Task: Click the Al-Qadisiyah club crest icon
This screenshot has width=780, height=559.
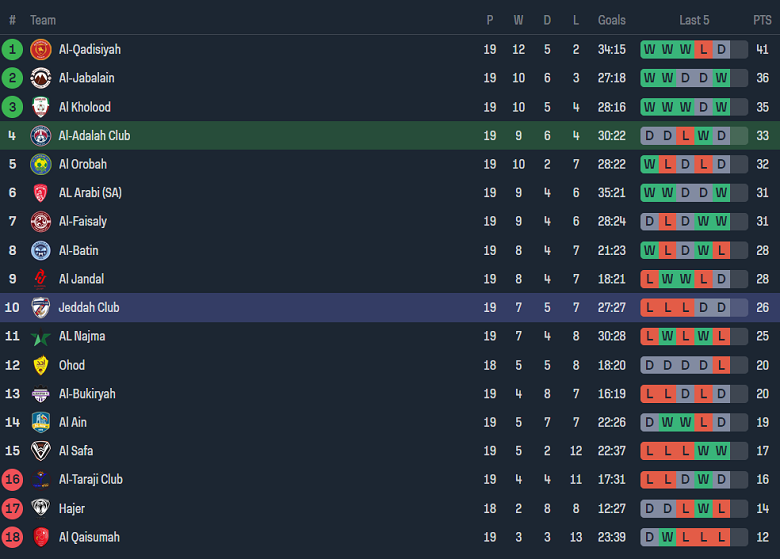Action: [40, 49]
